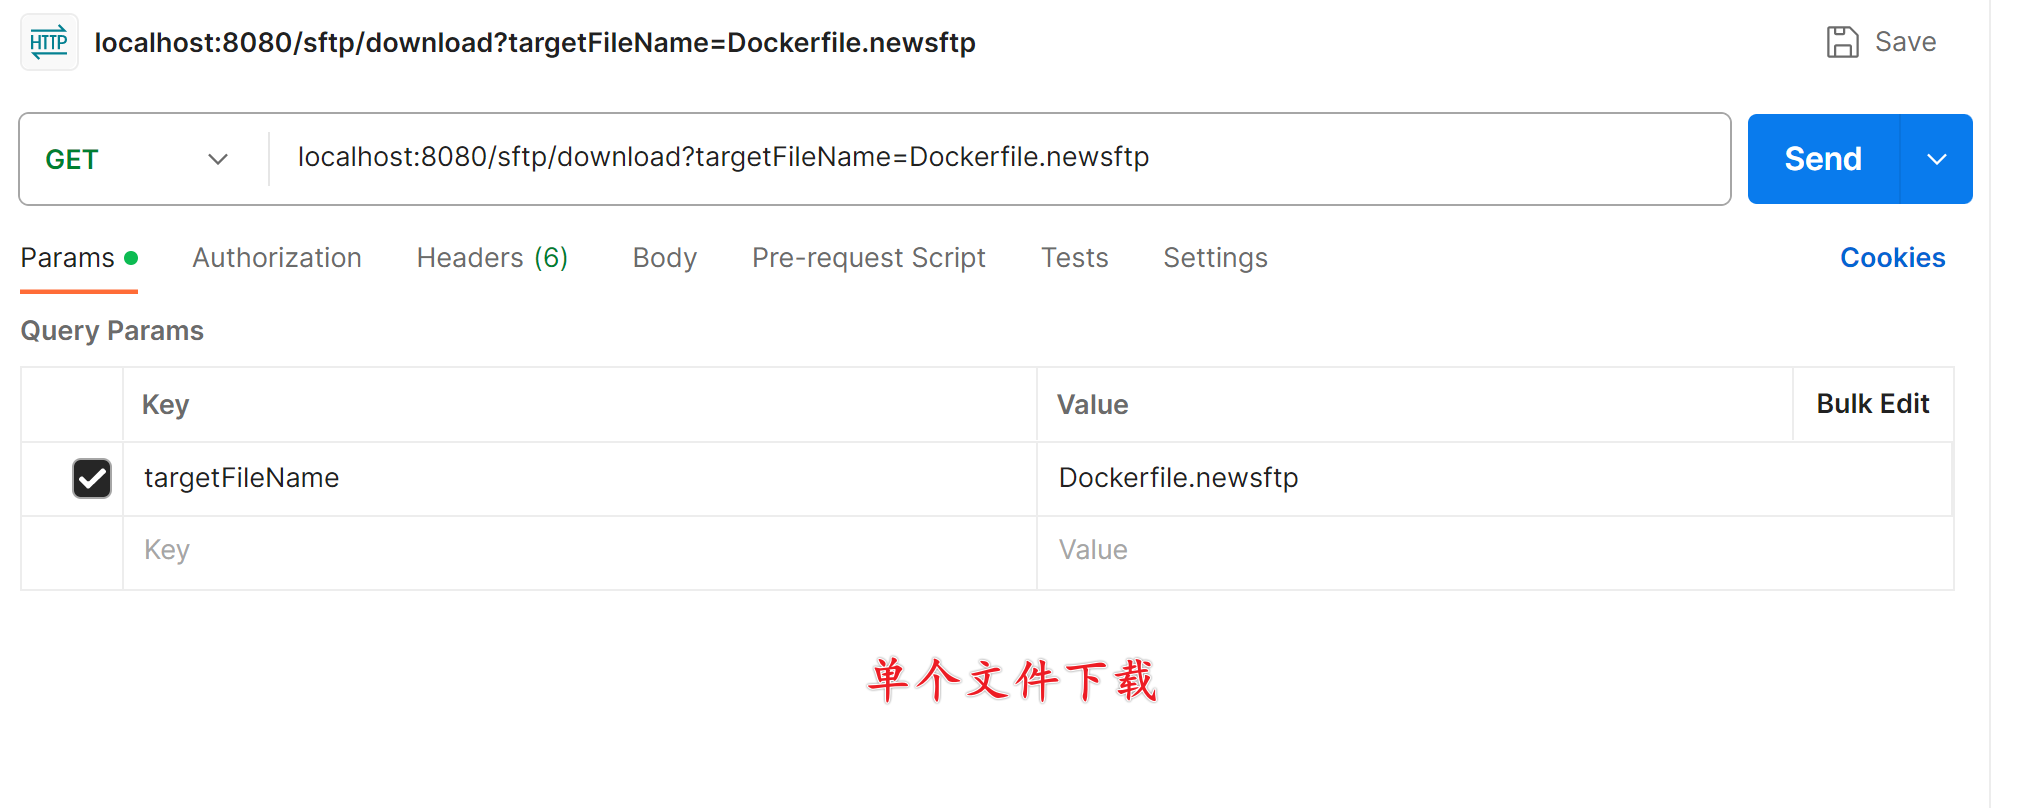Open the GET method dropdown
Viewport: 2021px width, 808px height.
(138, 159)
